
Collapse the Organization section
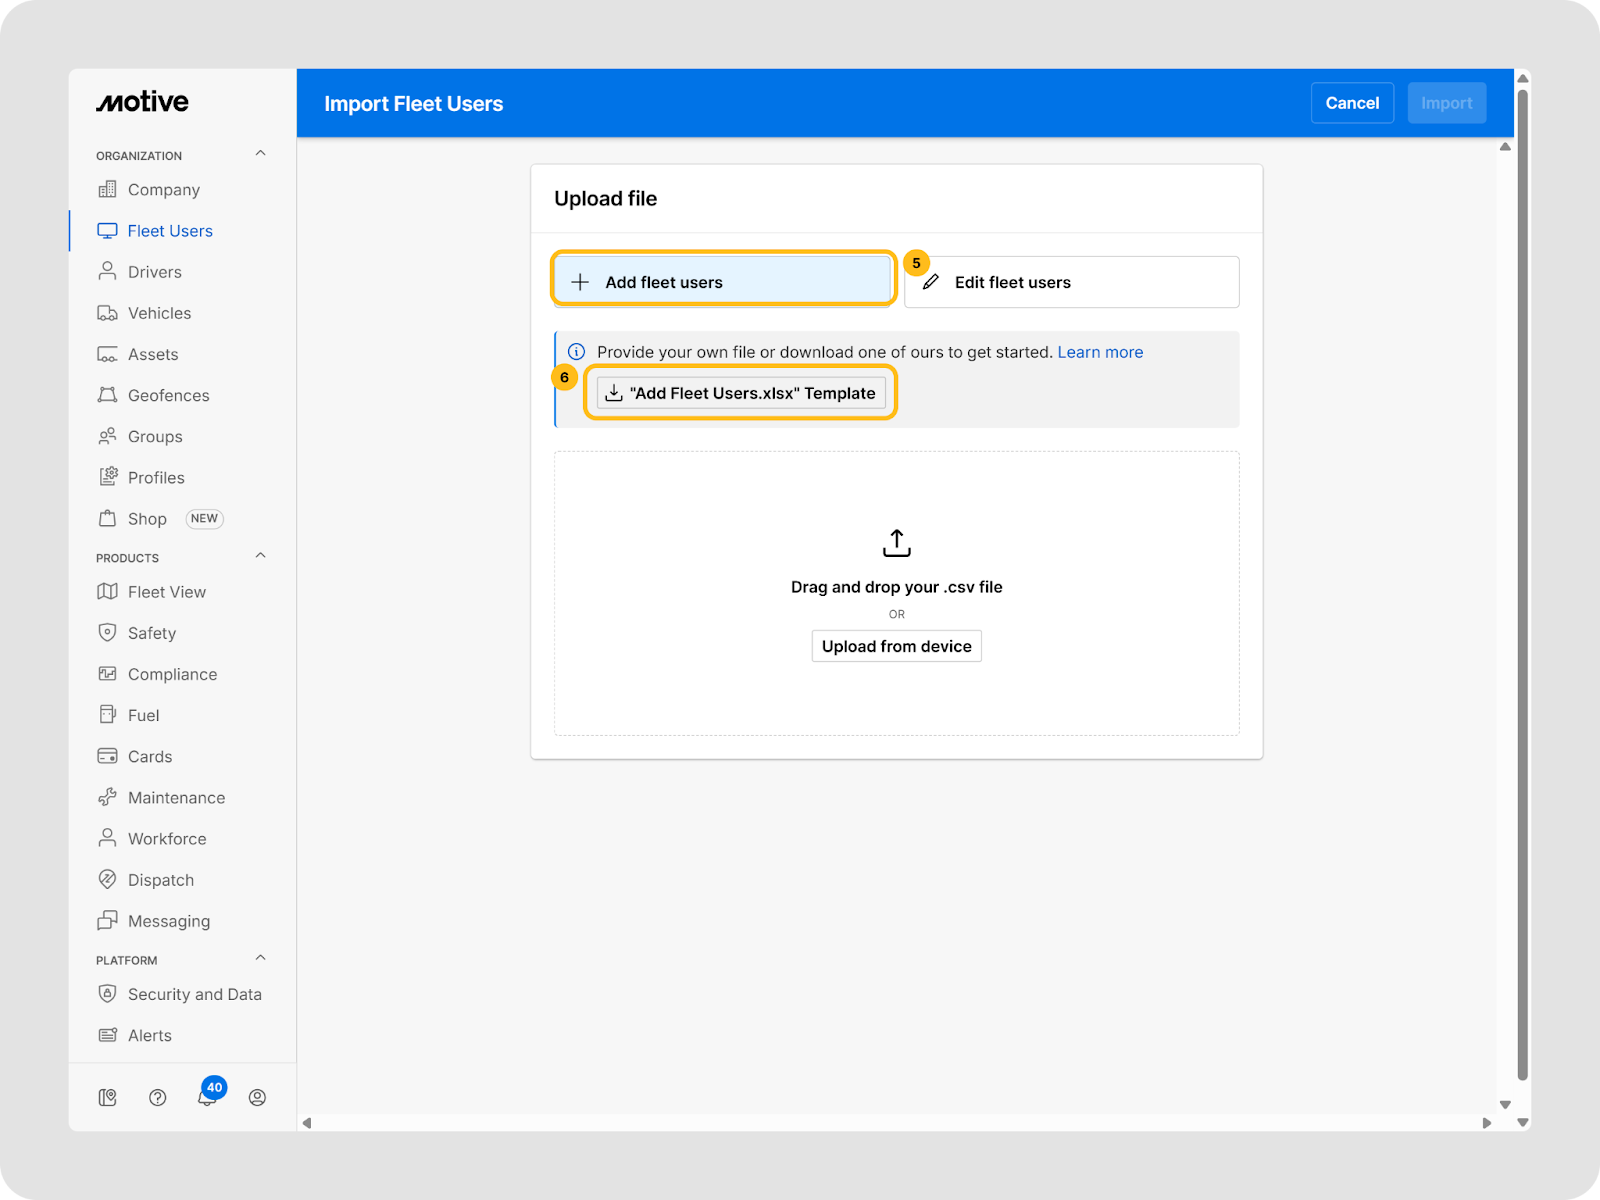click(x=260, y=154)
